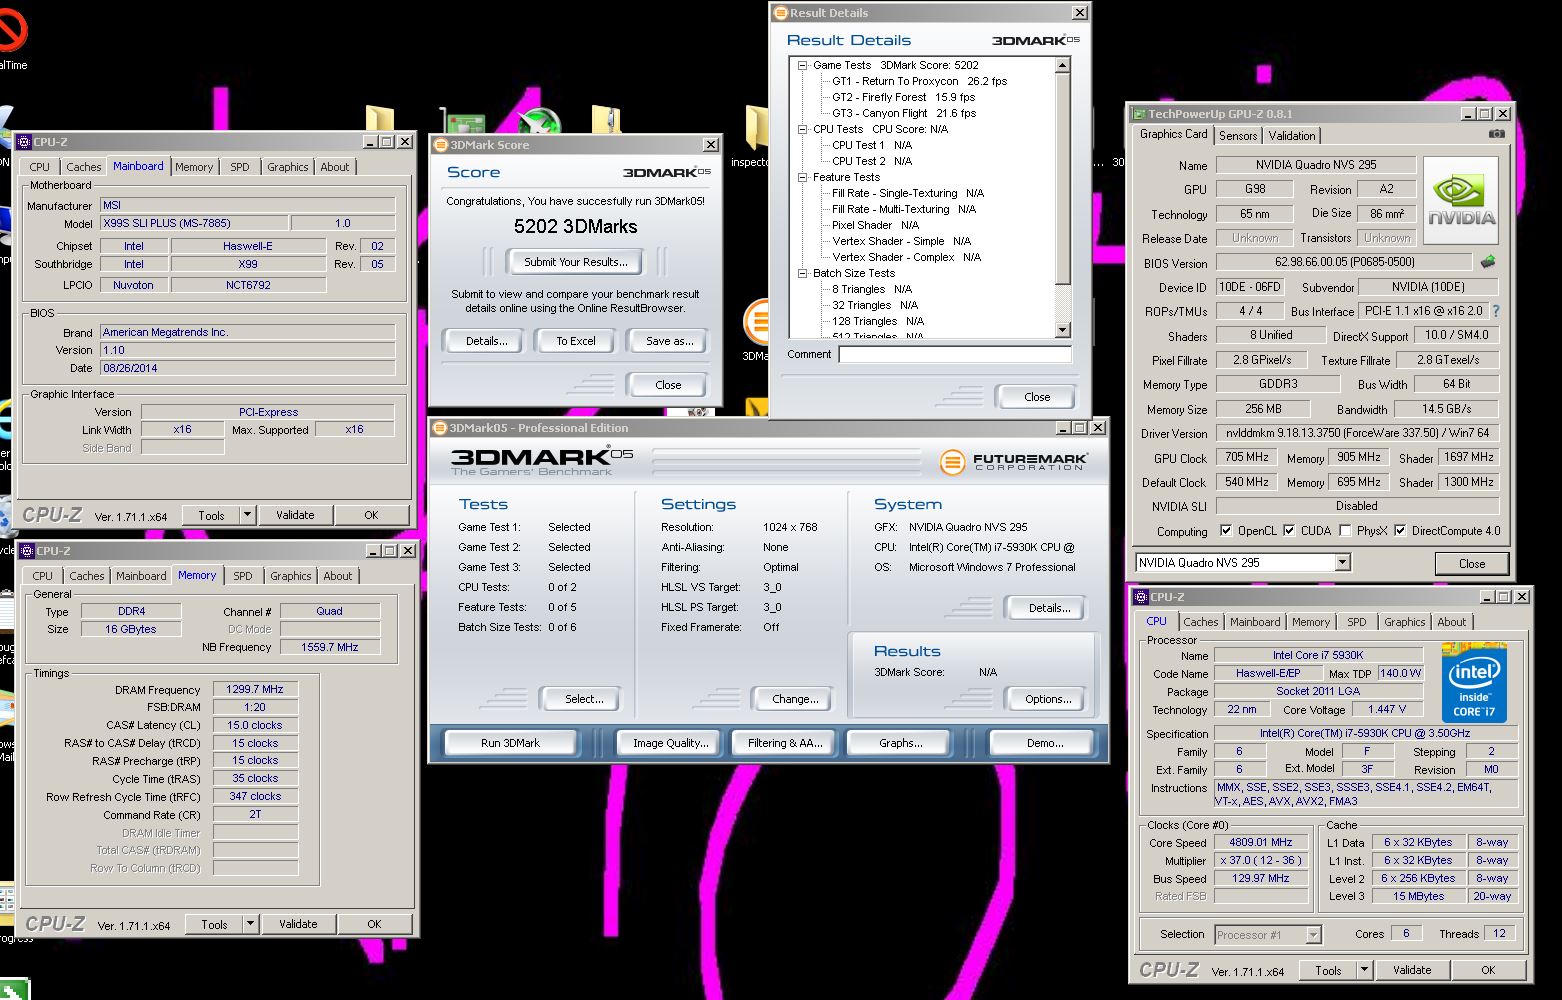Click Run 3DMark button

pyautogui.click(x=510, y=743)
